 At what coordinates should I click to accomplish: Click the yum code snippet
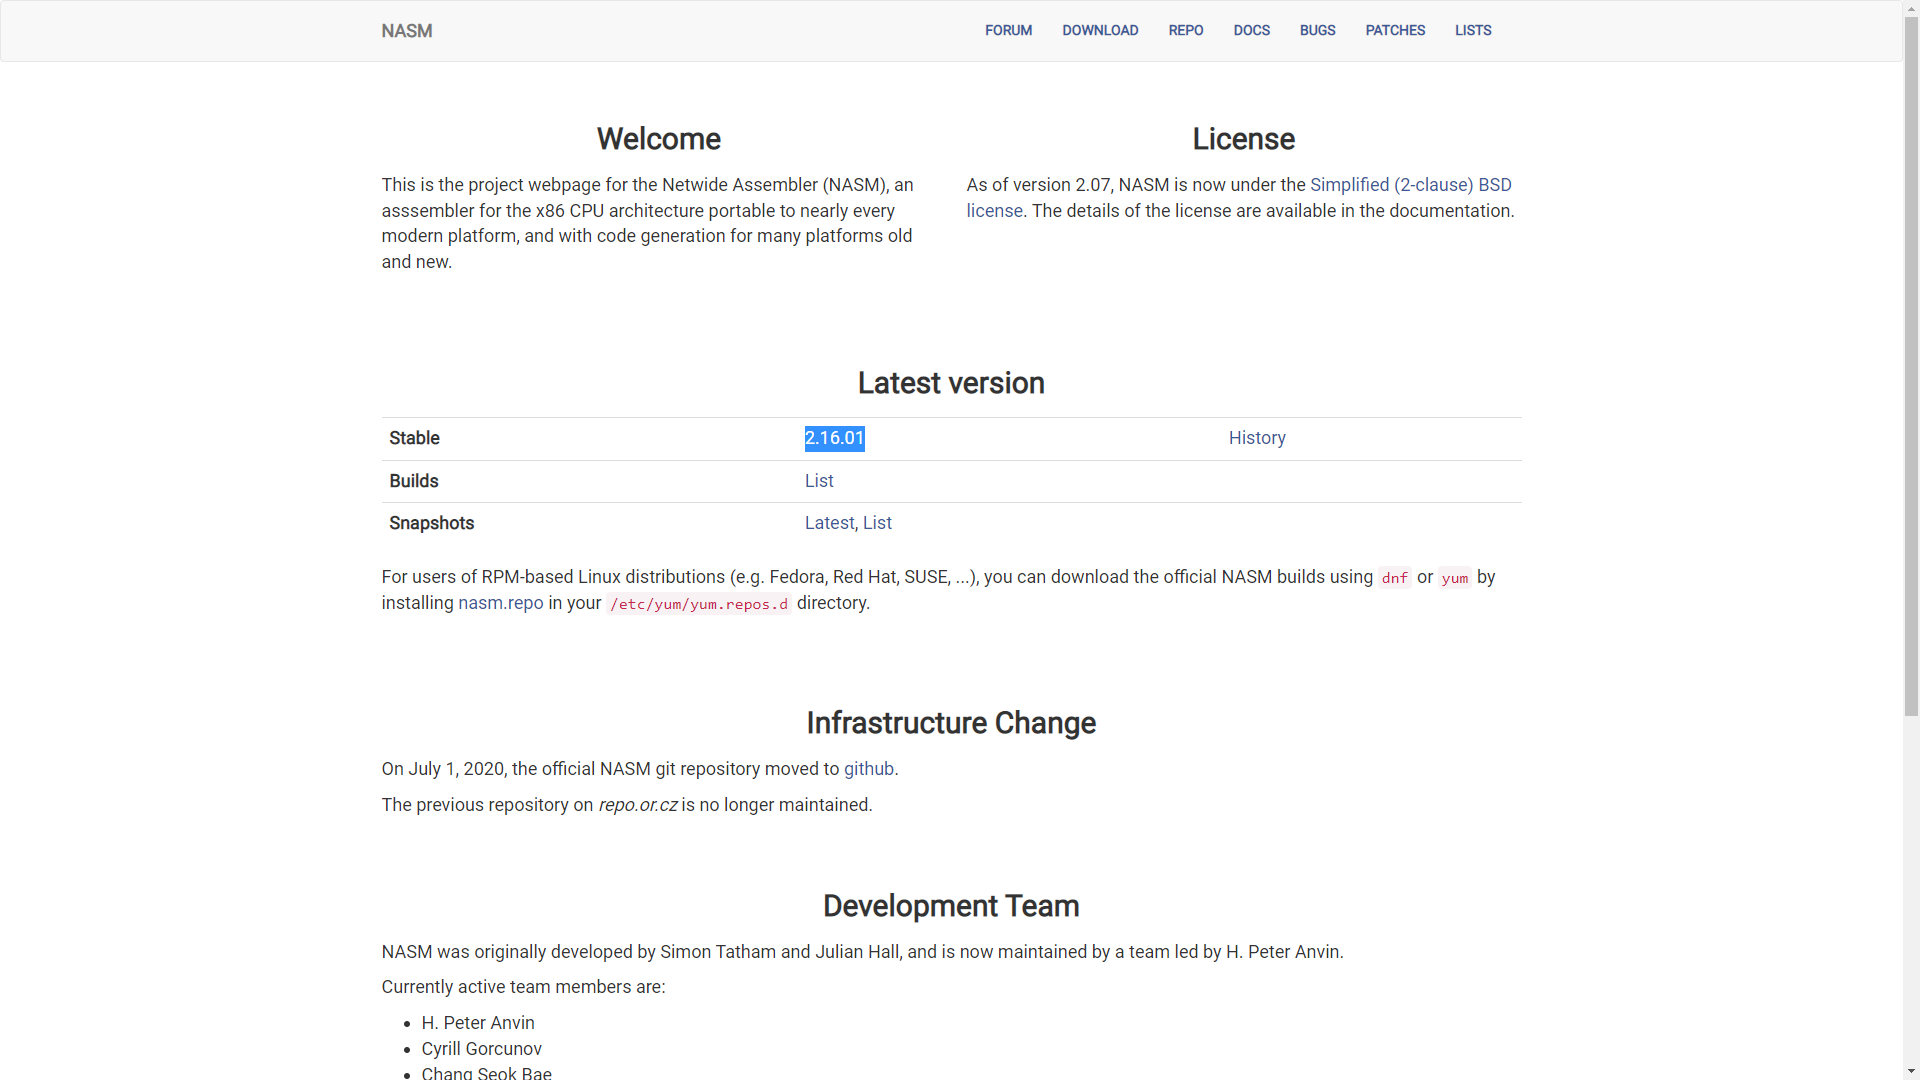[x=1455, y=578]
